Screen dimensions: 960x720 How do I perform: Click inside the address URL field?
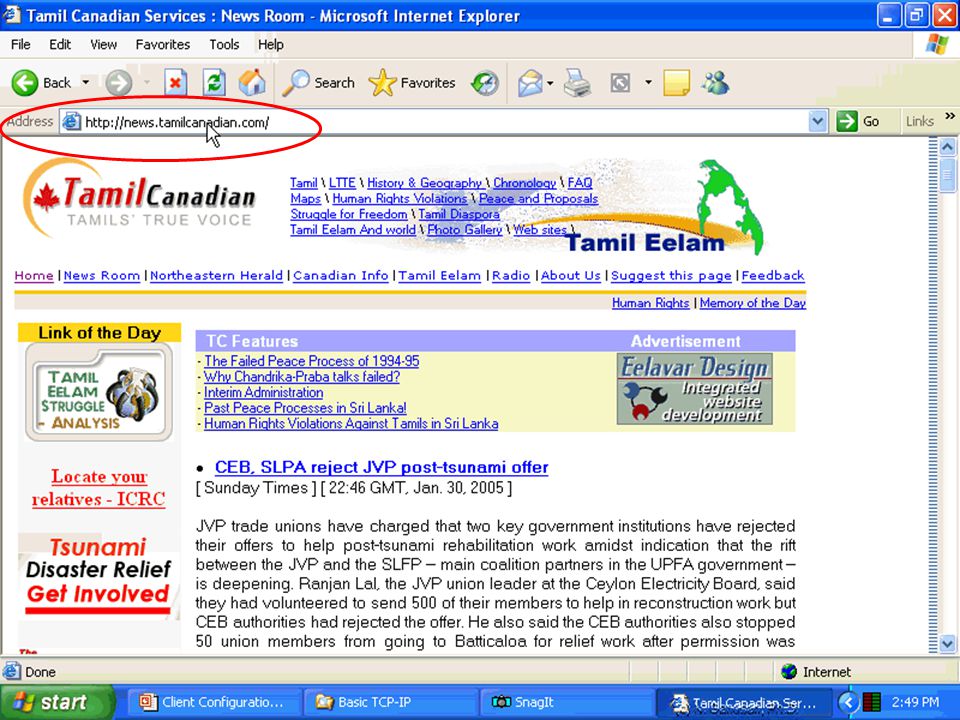click(444, 122)
